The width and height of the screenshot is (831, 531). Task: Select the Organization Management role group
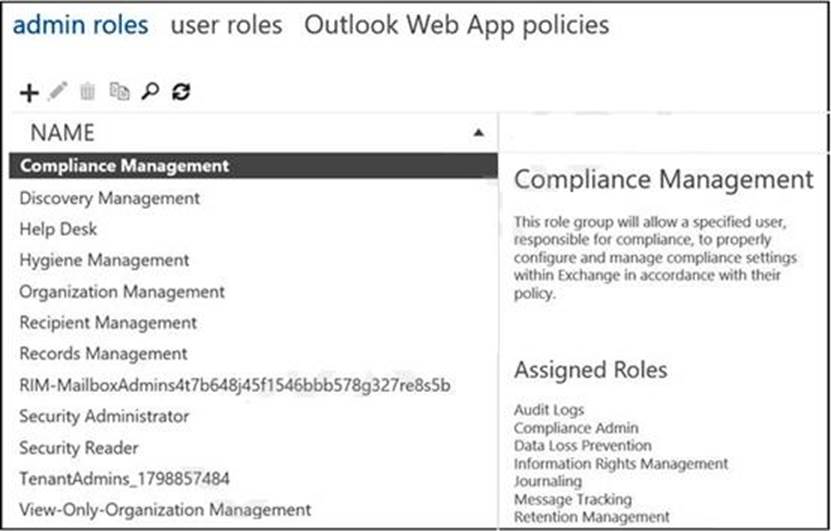click(x=122, y=292)
